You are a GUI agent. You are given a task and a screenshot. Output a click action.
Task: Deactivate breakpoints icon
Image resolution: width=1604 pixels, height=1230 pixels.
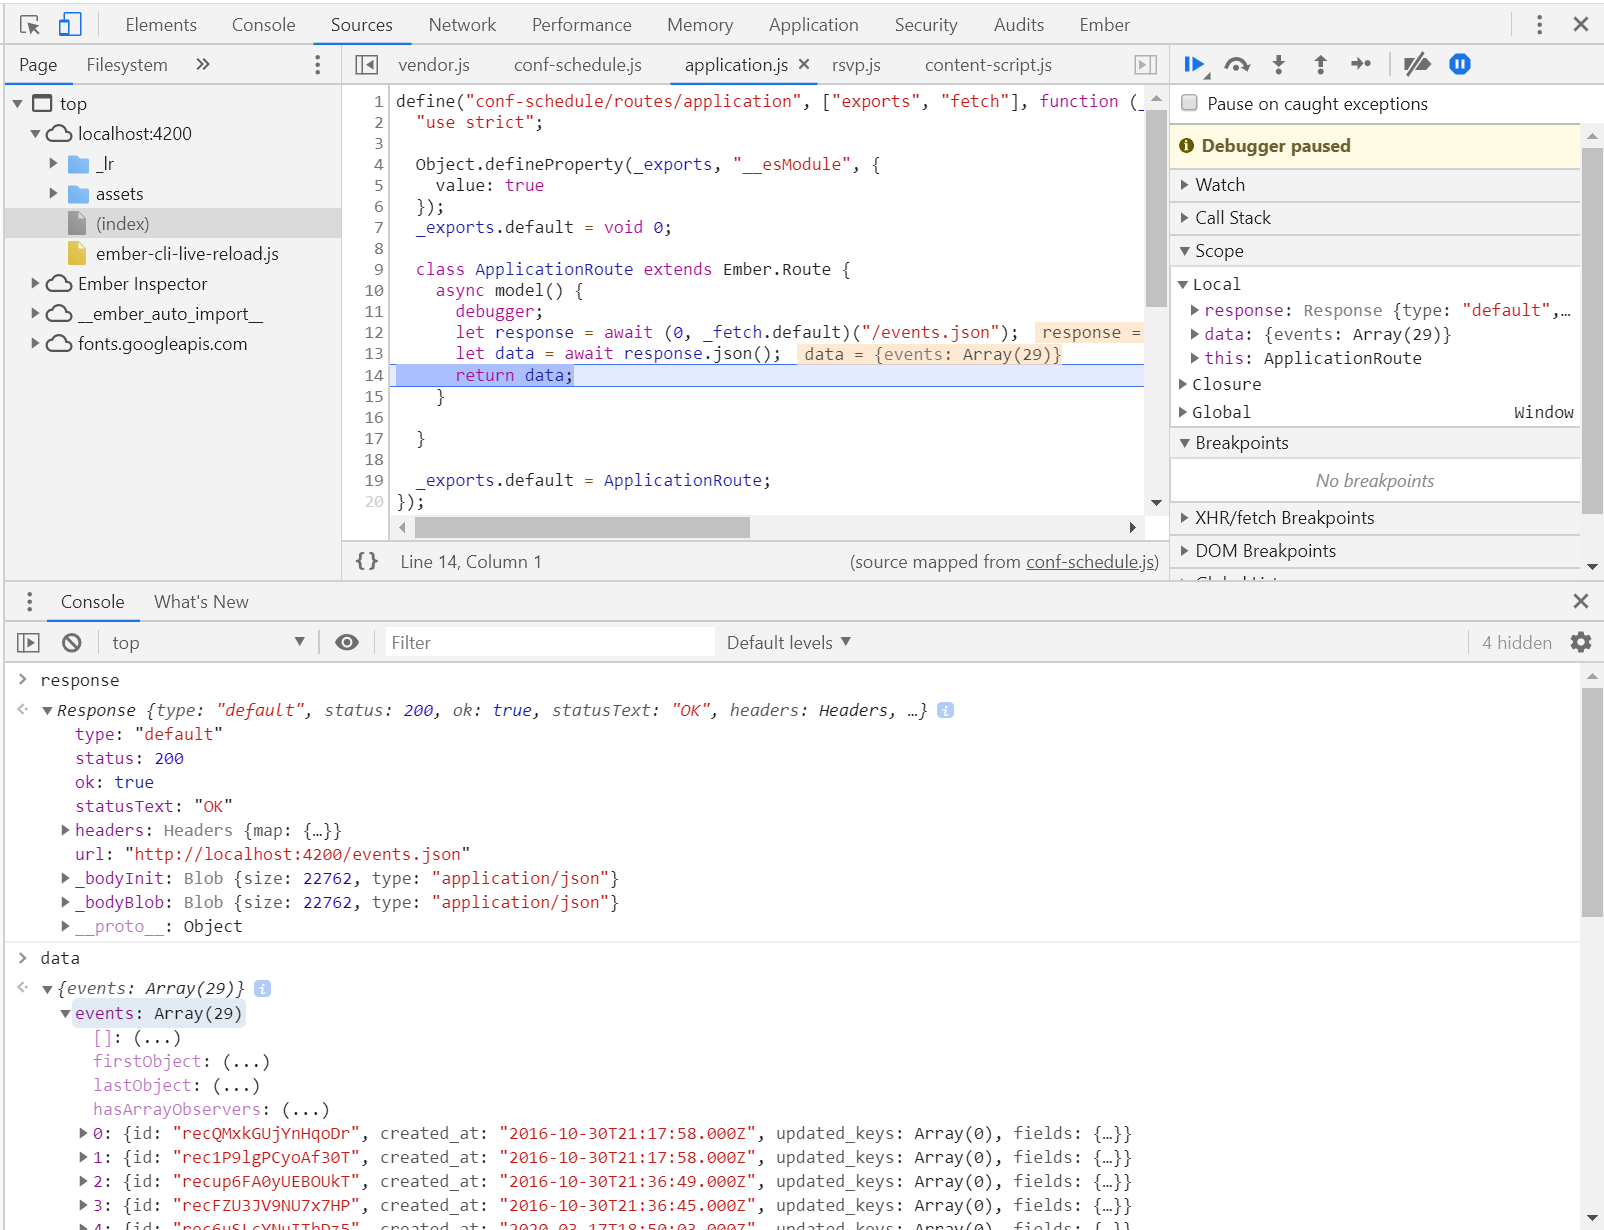click(x=1416, y=65)
